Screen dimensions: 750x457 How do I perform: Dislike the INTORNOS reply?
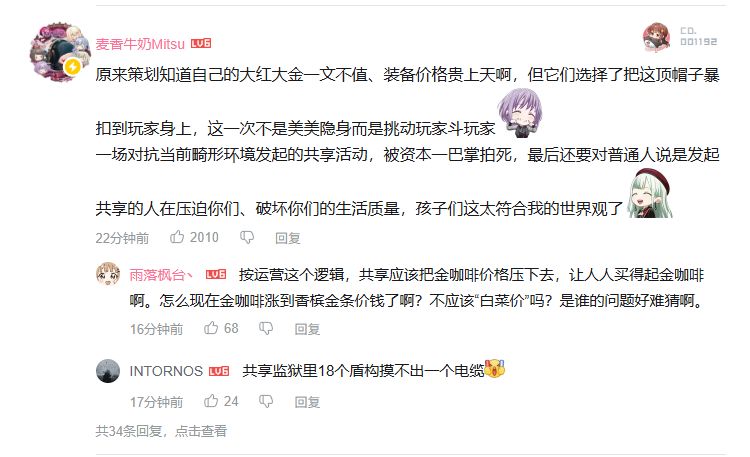[x=266, y=401]
